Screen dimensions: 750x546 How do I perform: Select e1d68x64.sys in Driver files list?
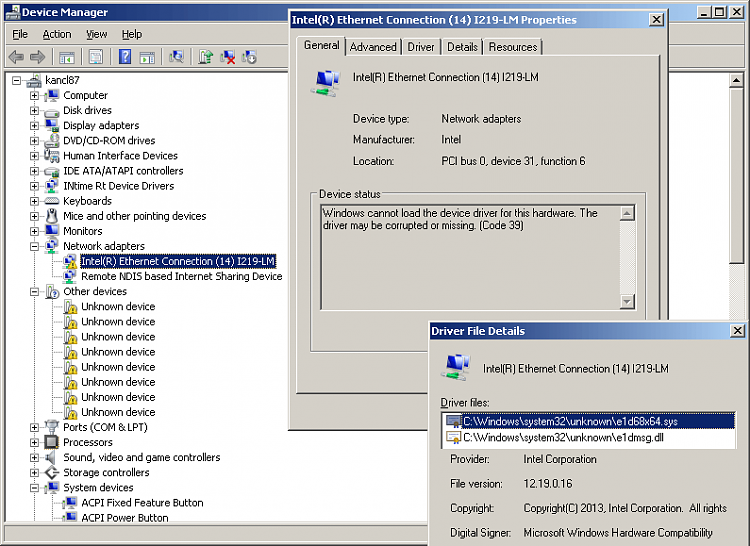pyautogui.click(x=589, y=421)
